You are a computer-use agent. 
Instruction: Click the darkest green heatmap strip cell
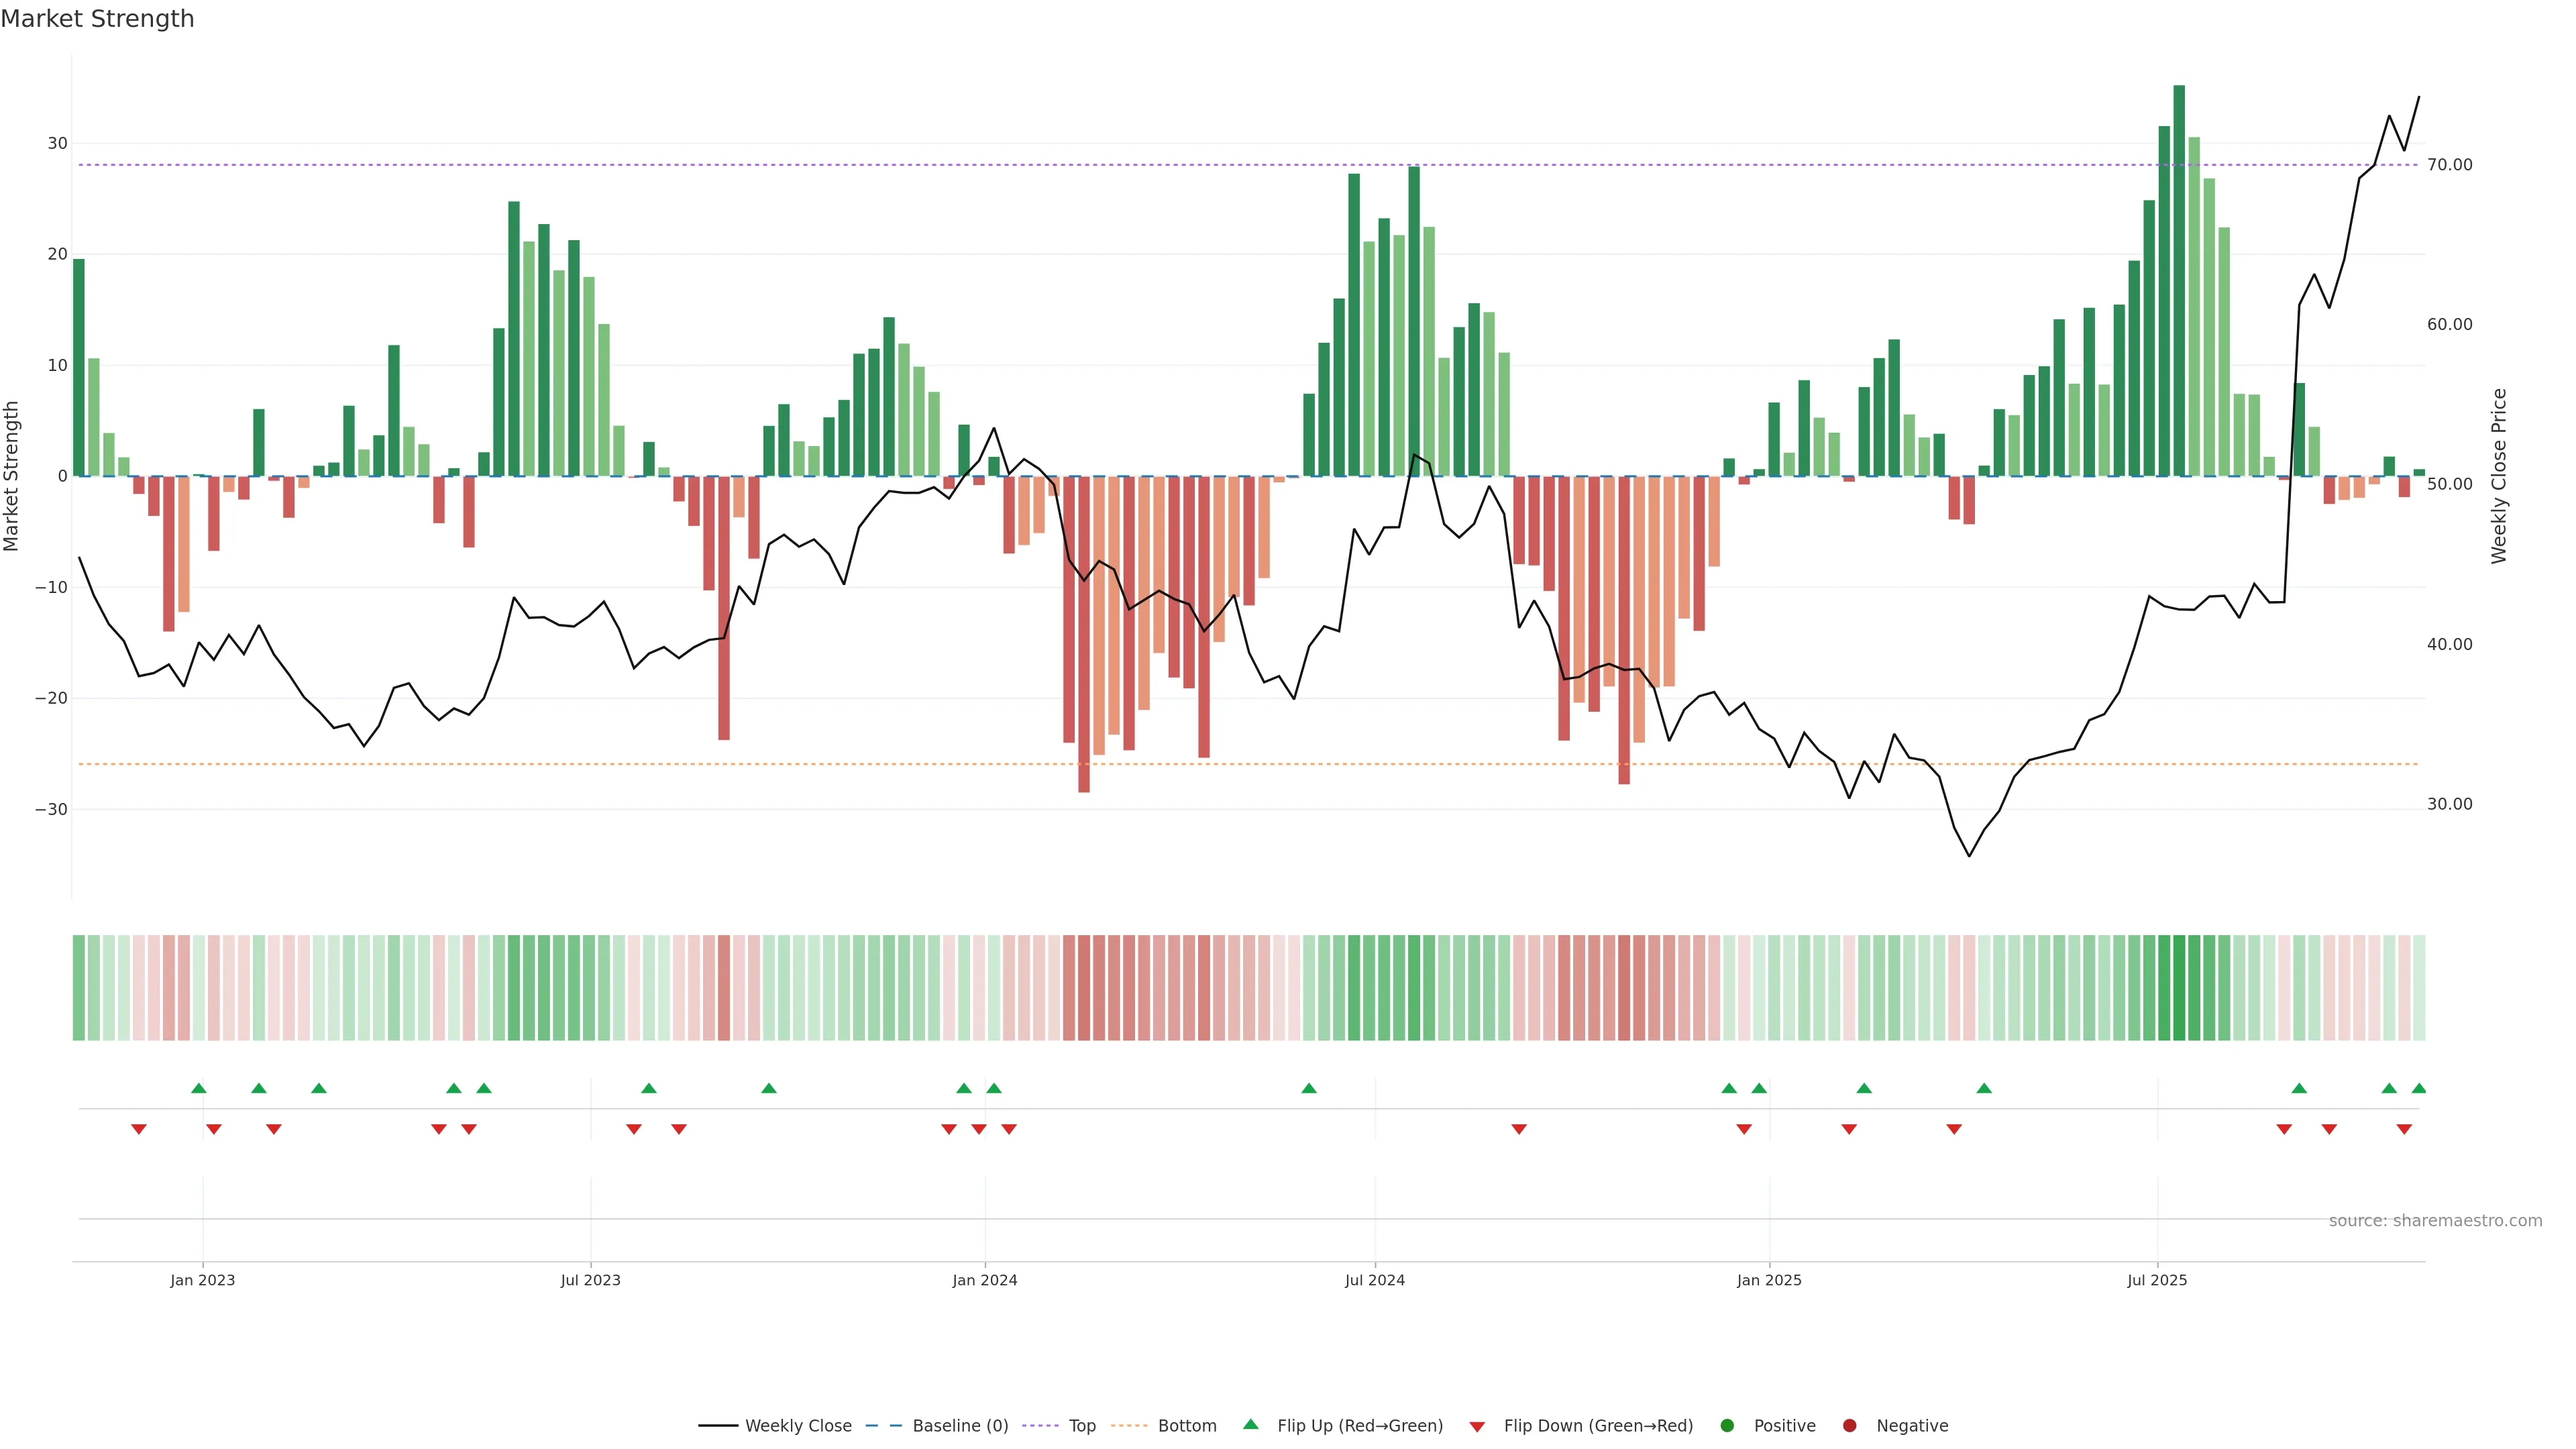2179,988
